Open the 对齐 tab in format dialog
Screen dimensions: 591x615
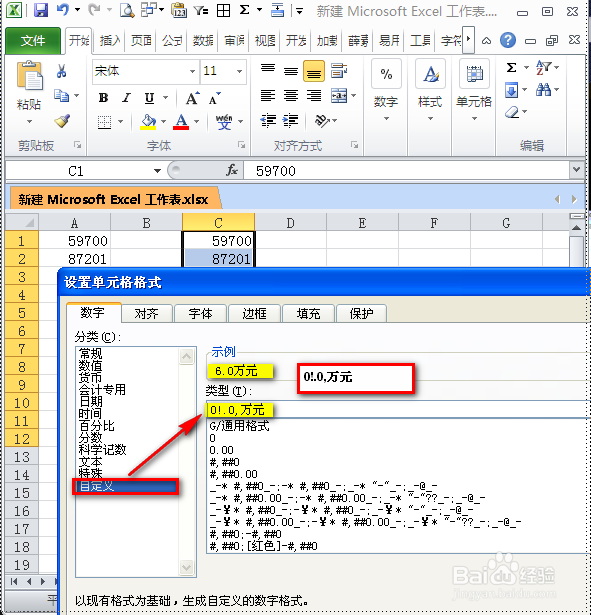[147, 313]
